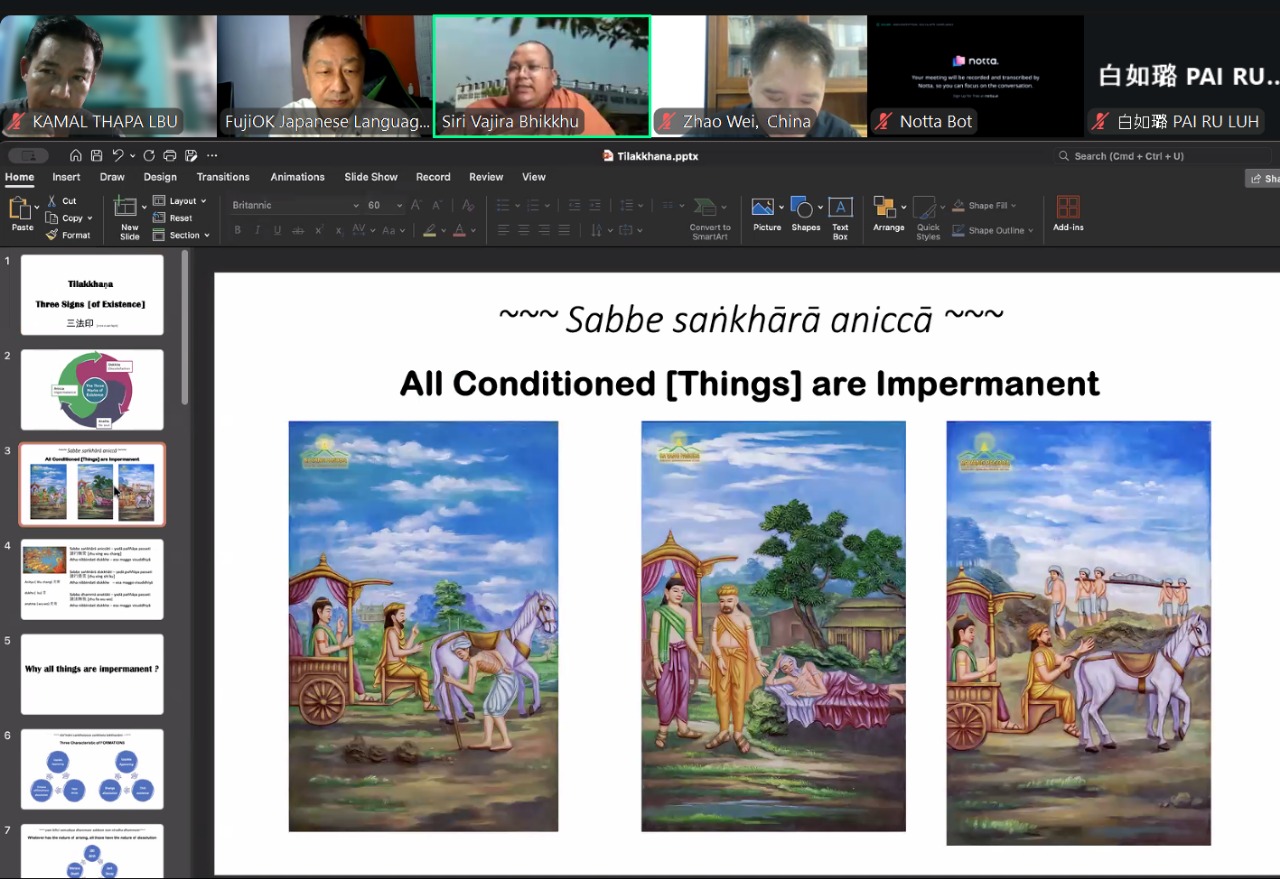Undo the last action

point(118,155)
